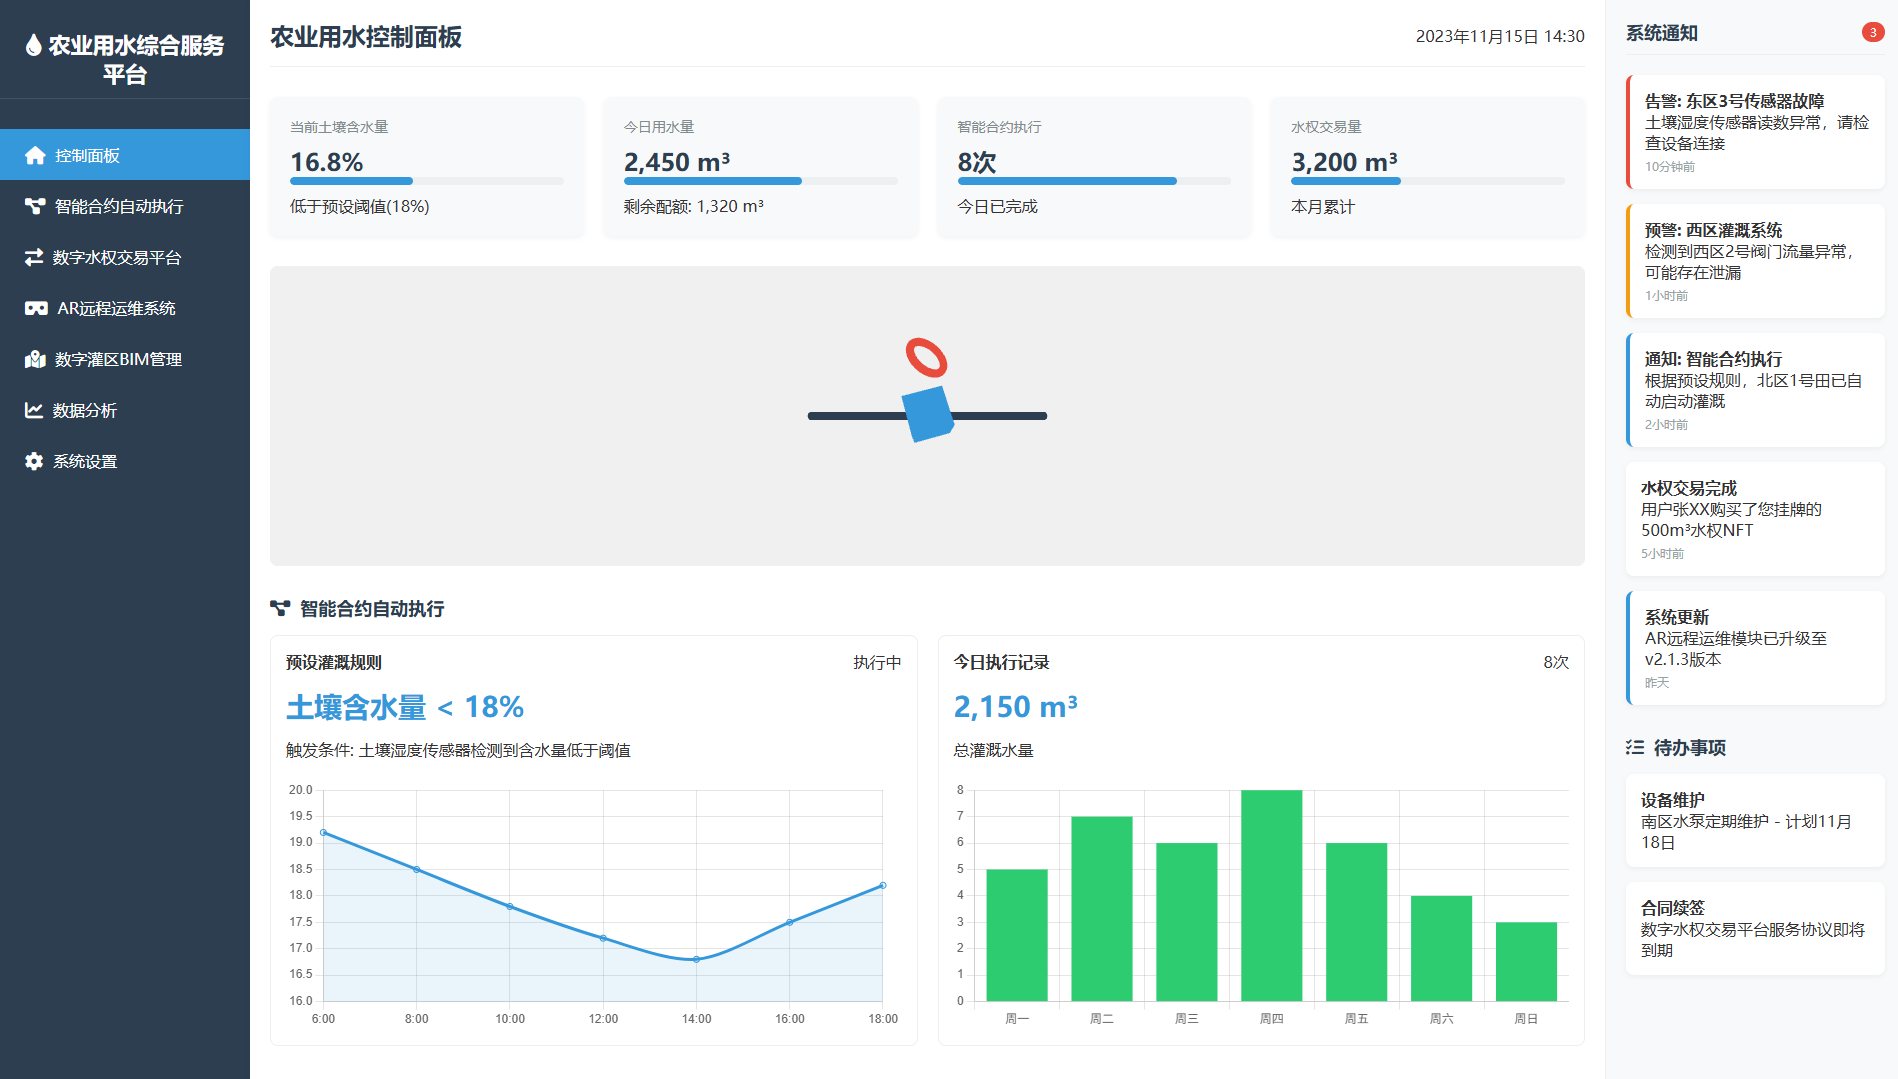
Task: Click the 智能合约自动执行 sidebar node icon
Action: pos(35,206)
